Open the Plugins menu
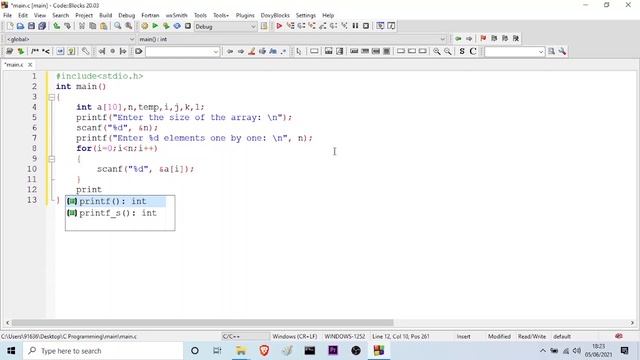640x360 pixels. [245, 15]
